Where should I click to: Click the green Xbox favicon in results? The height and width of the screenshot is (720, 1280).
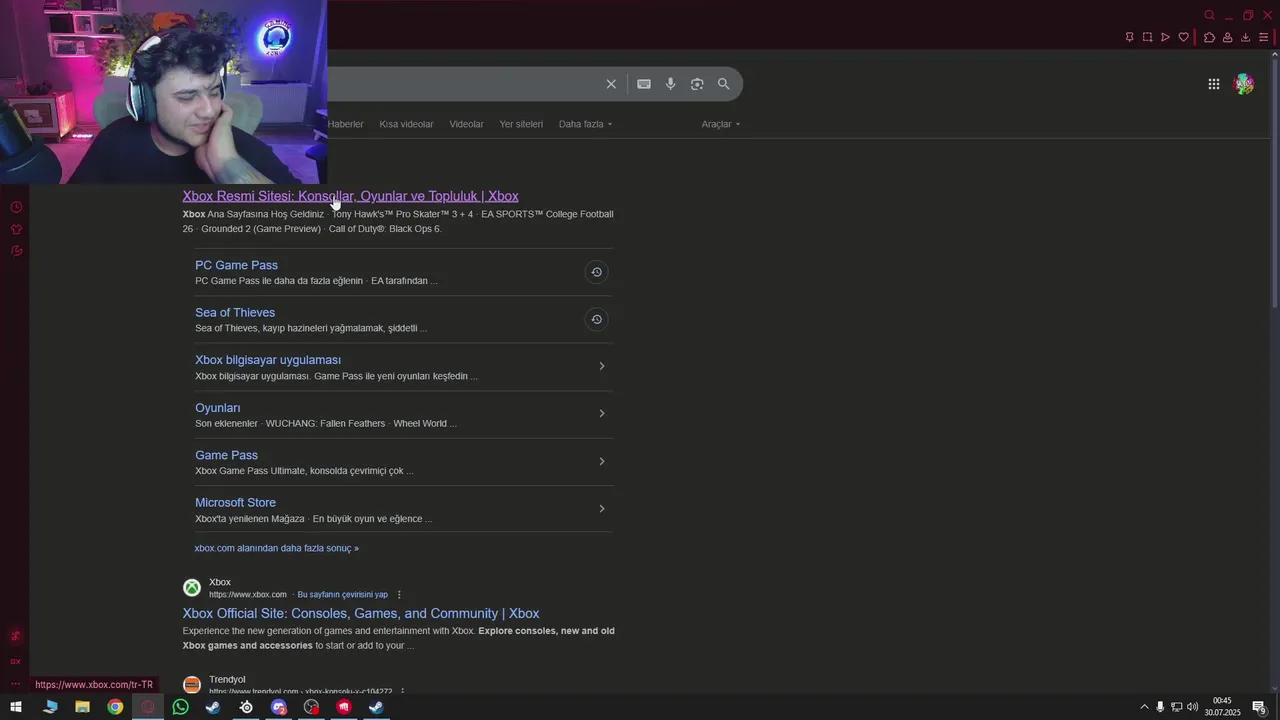point(192,587)
